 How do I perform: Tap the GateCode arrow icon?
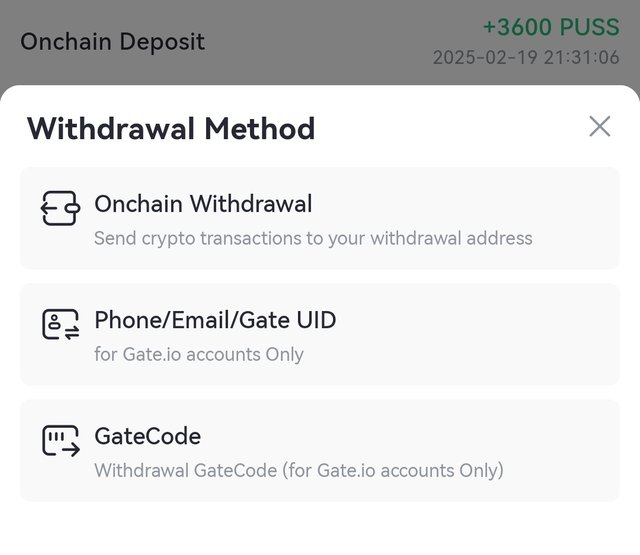[60, 441]
